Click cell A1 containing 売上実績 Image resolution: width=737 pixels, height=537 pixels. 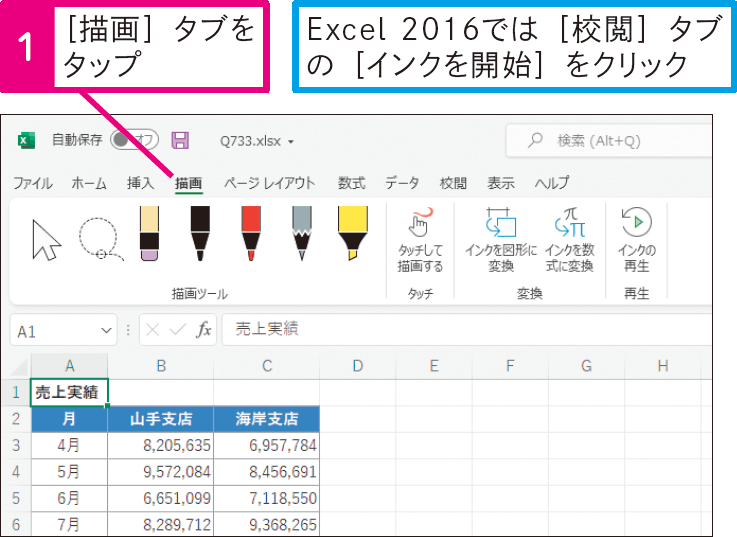pyautogui.click(x=70, y=392)
